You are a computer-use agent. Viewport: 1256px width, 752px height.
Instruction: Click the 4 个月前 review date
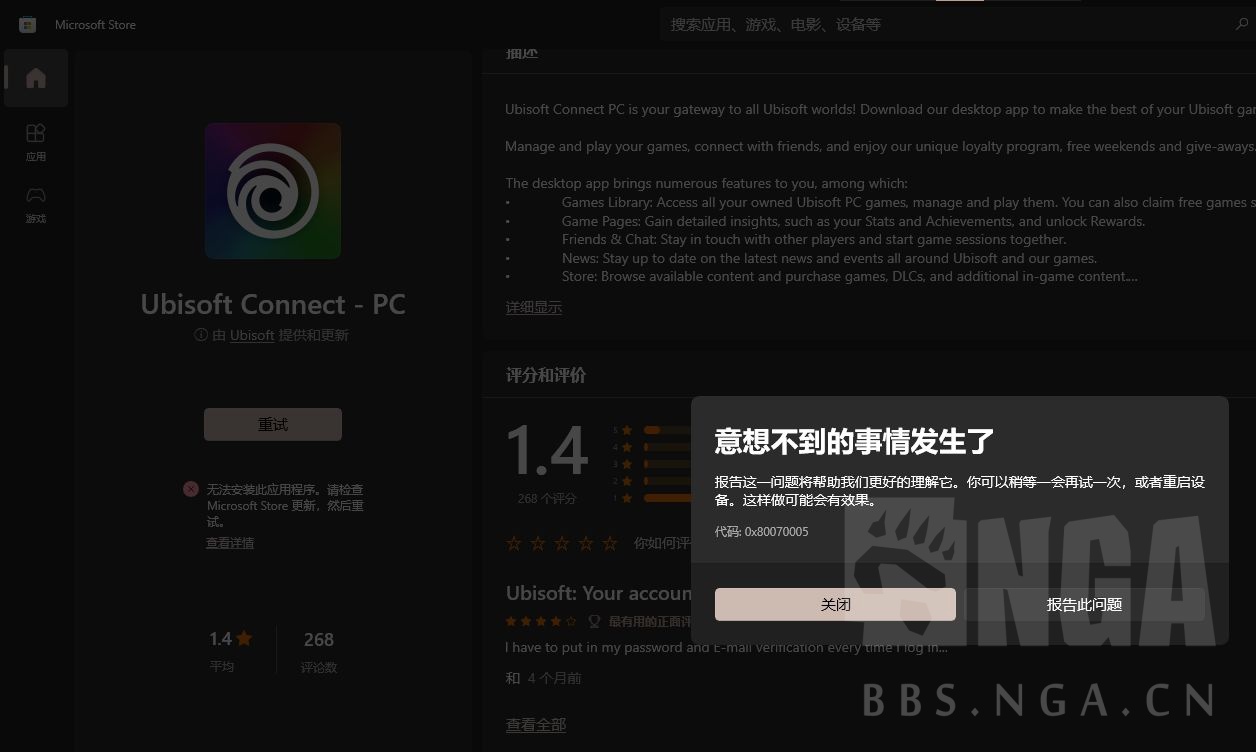[x=554, y=678]
